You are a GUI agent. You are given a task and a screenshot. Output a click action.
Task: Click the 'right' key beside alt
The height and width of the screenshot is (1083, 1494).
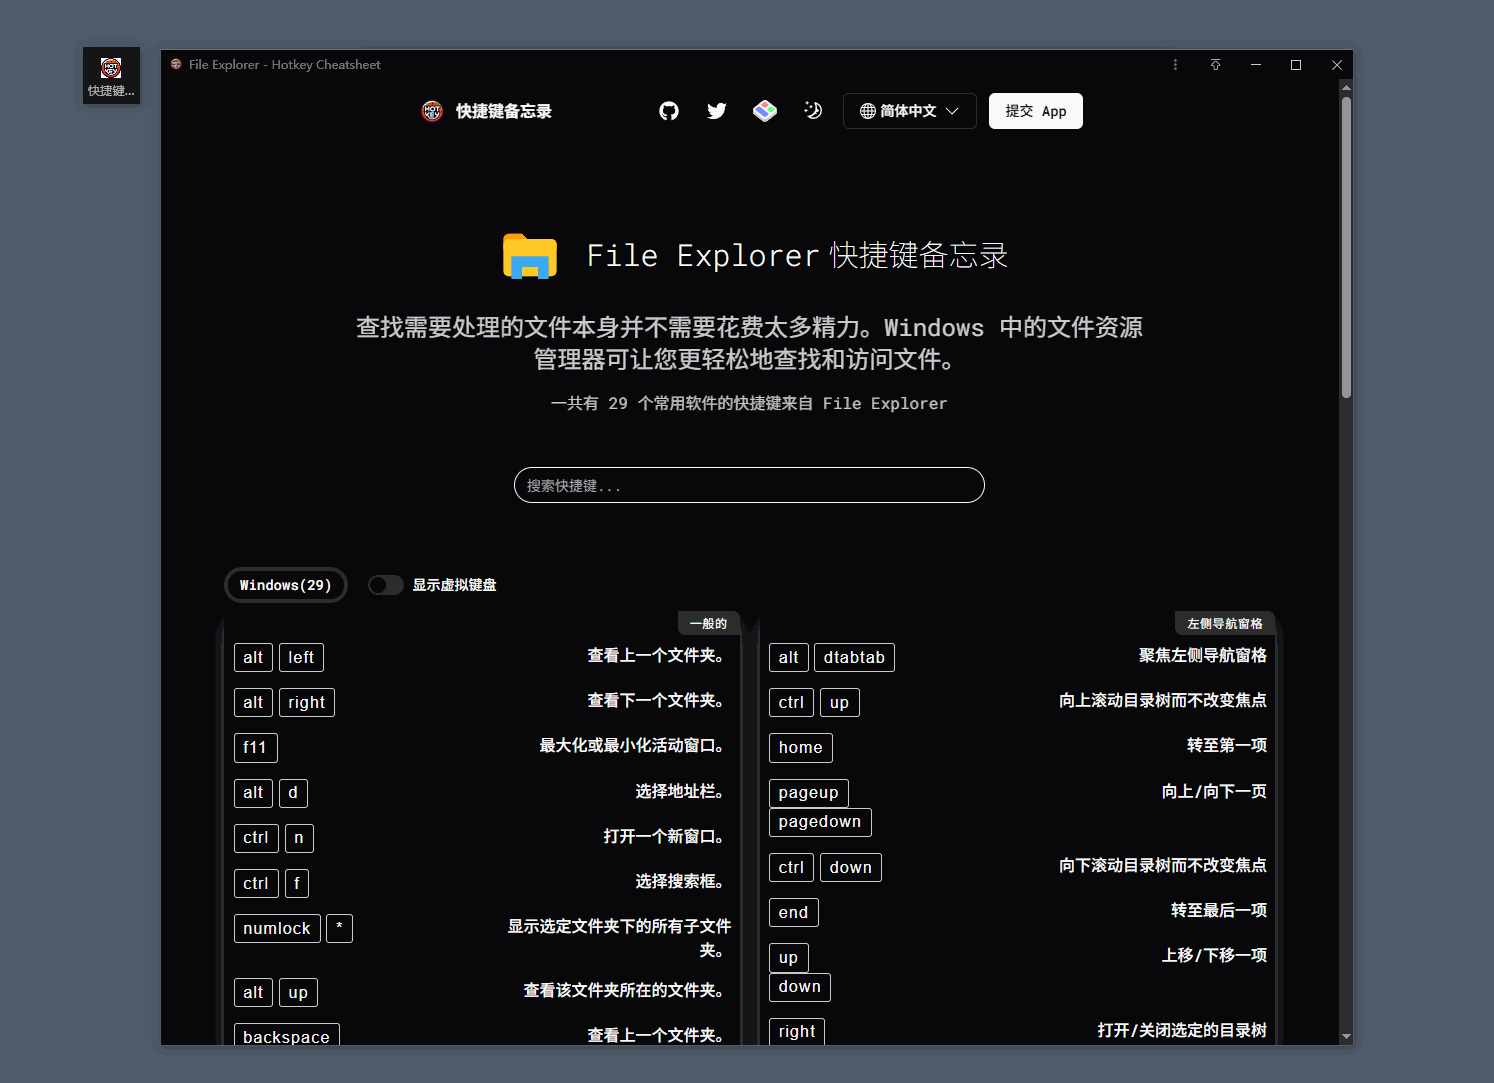click(306, 702)
